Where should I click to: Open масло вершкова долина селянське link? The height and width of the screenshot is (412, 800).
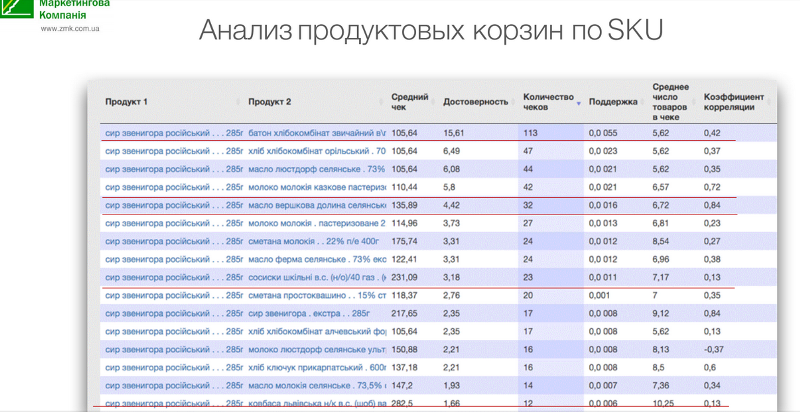tap(316, 205)
